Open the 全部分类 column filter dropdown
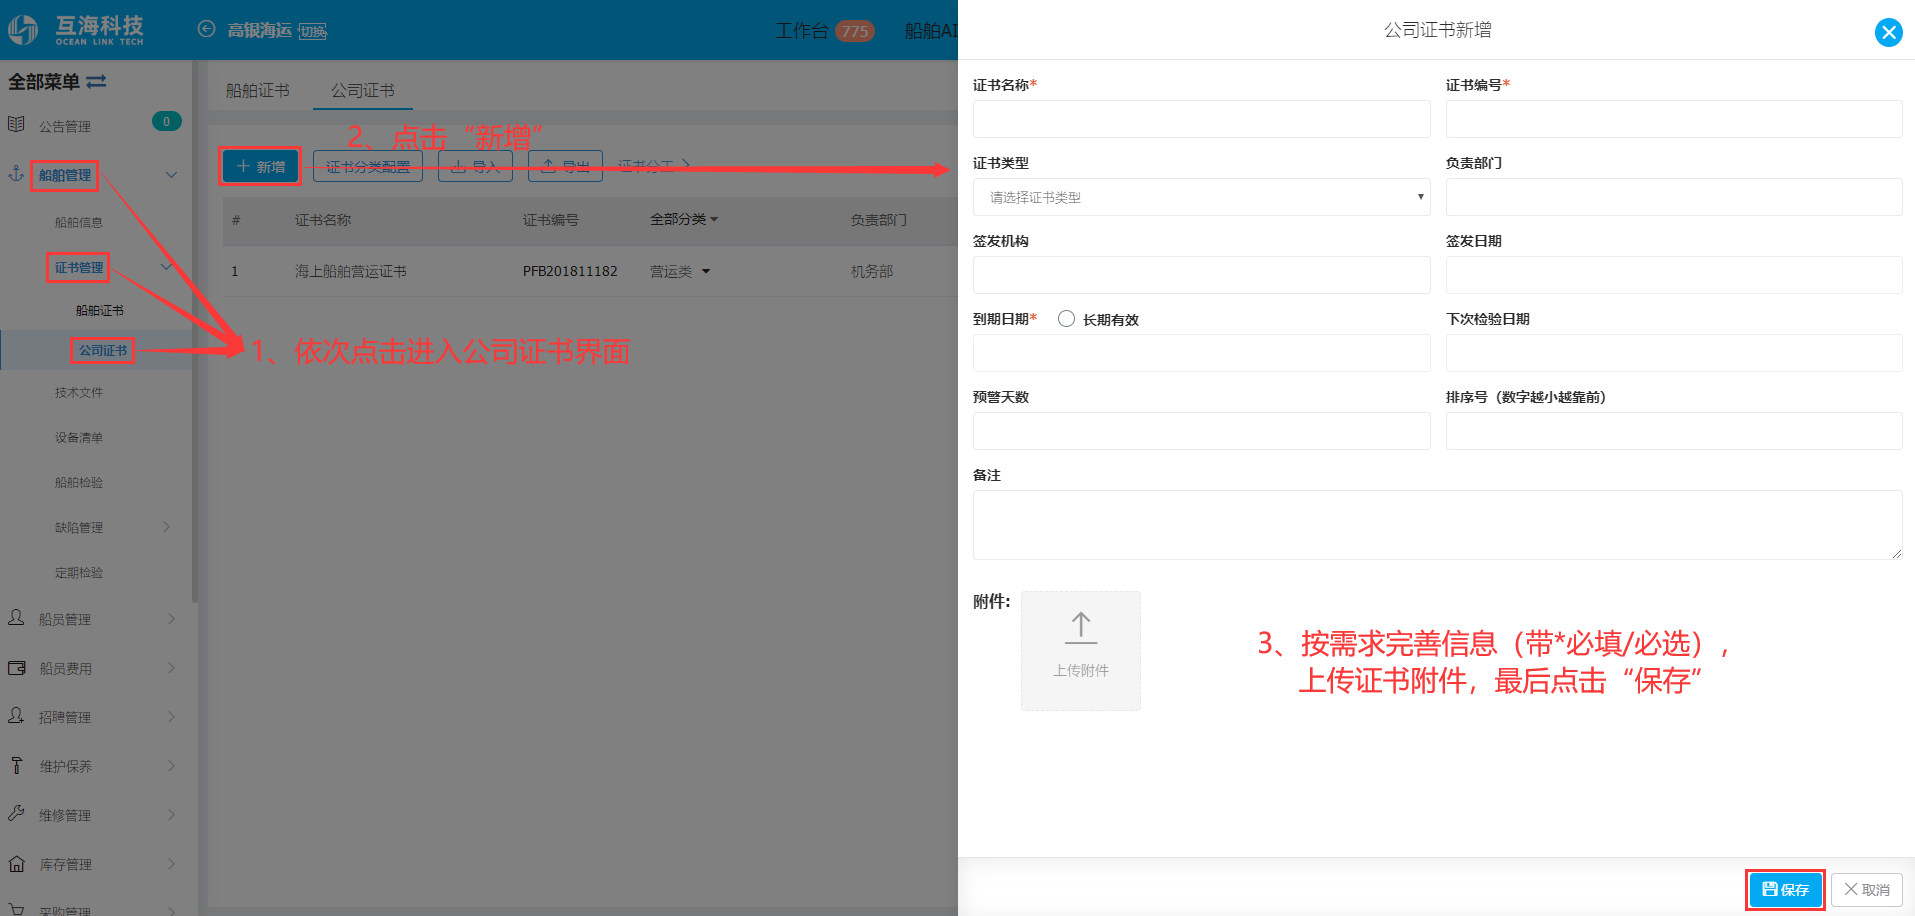This screenshot has width=1915, height=916. pos(684,219)
